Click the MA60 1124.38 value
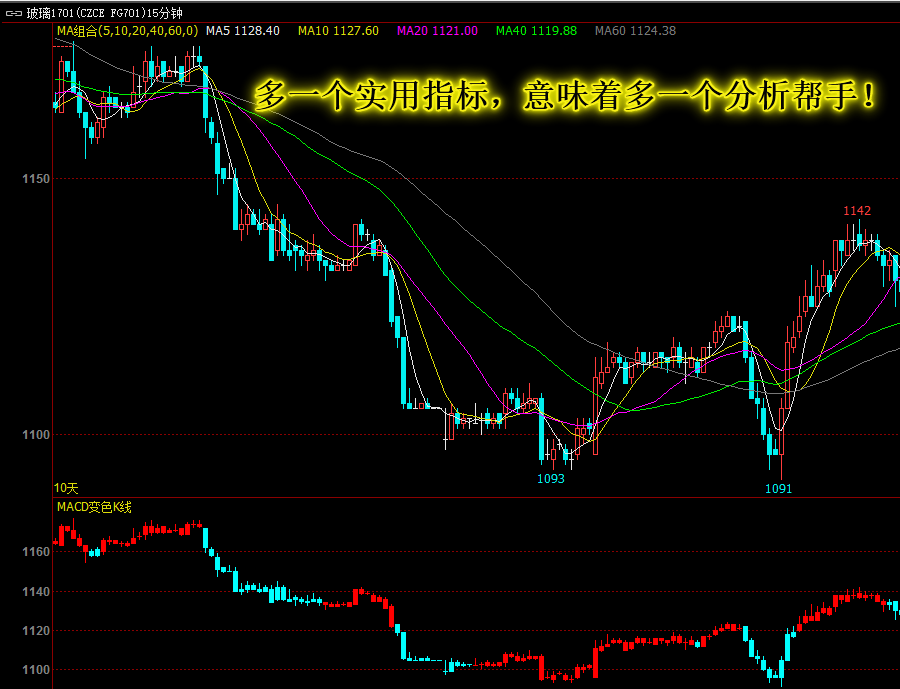Image resolution: width=900 pixels, height=689 pixels. pos(635,31)
